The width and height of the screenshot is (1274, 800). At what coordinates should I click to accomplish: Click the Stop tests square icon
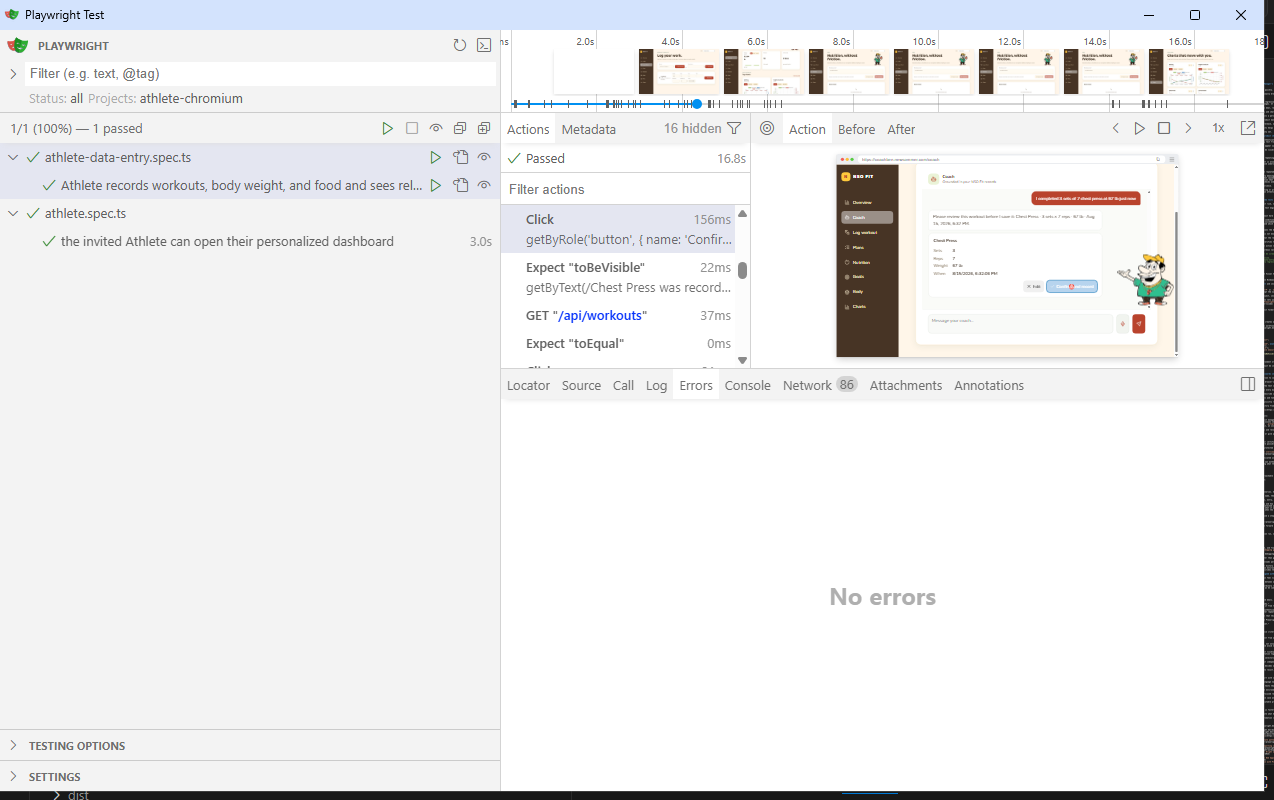tap(412, 128)
